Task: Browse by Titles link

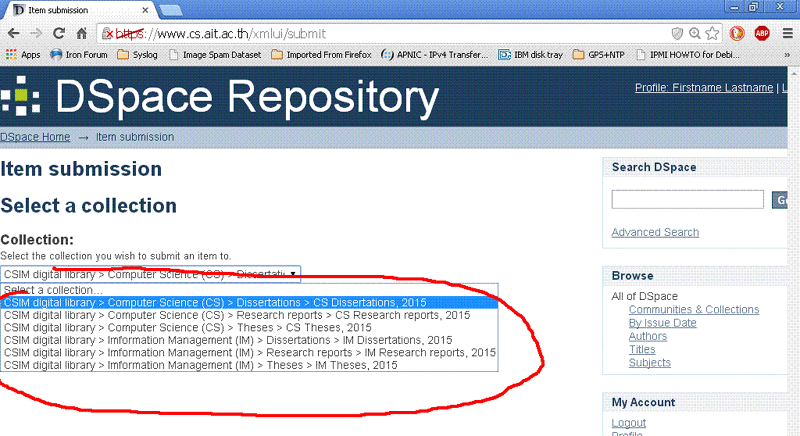Action: click(642, 349)
